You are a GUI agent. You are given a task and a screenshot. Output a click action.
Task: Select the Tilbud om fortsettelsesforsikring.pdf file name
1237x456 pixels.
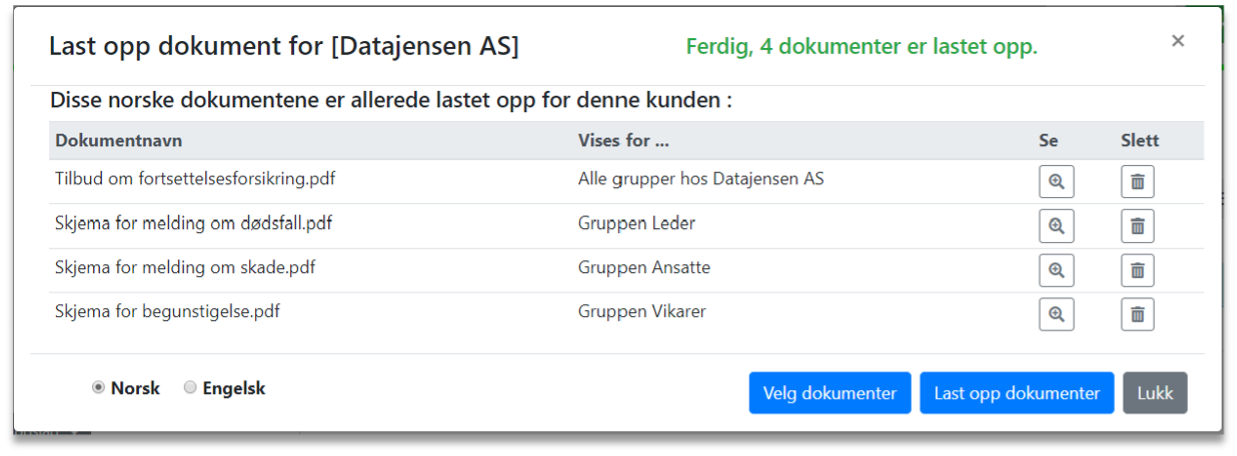click(195, 180)
